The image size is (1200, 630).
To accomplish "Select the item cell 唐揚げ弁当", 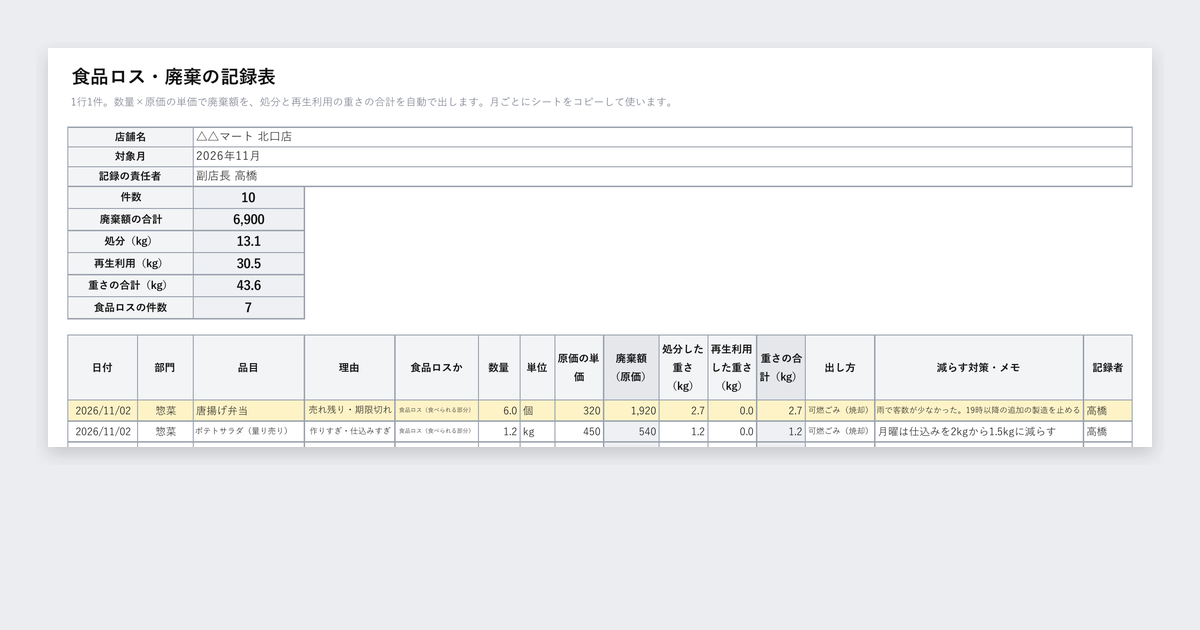I will point(248,411).
